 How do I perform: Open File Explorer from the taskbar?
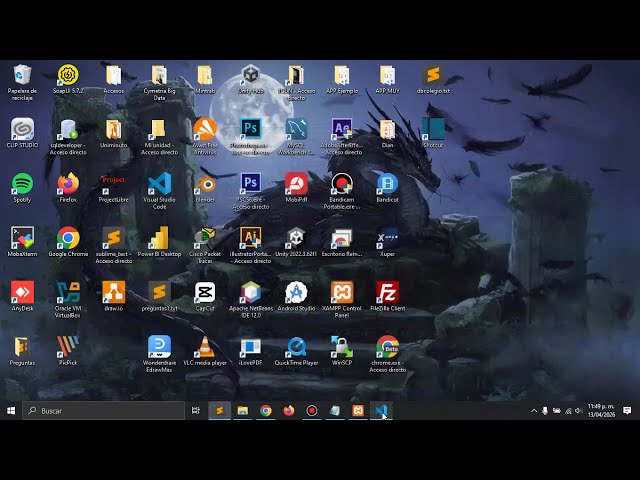[x=242, y=411]
